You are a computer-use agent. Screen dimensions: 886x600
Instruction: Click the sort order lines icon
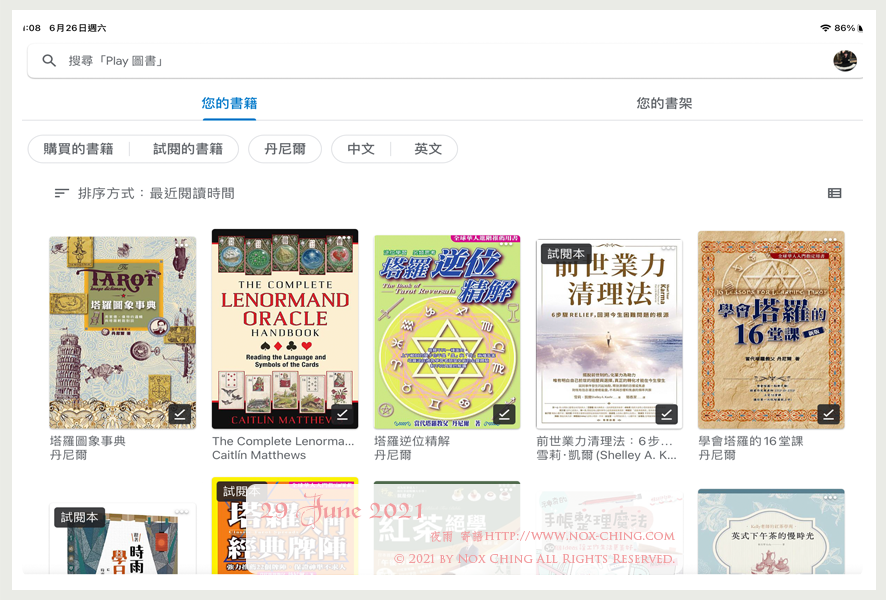(x=62, y=193)
